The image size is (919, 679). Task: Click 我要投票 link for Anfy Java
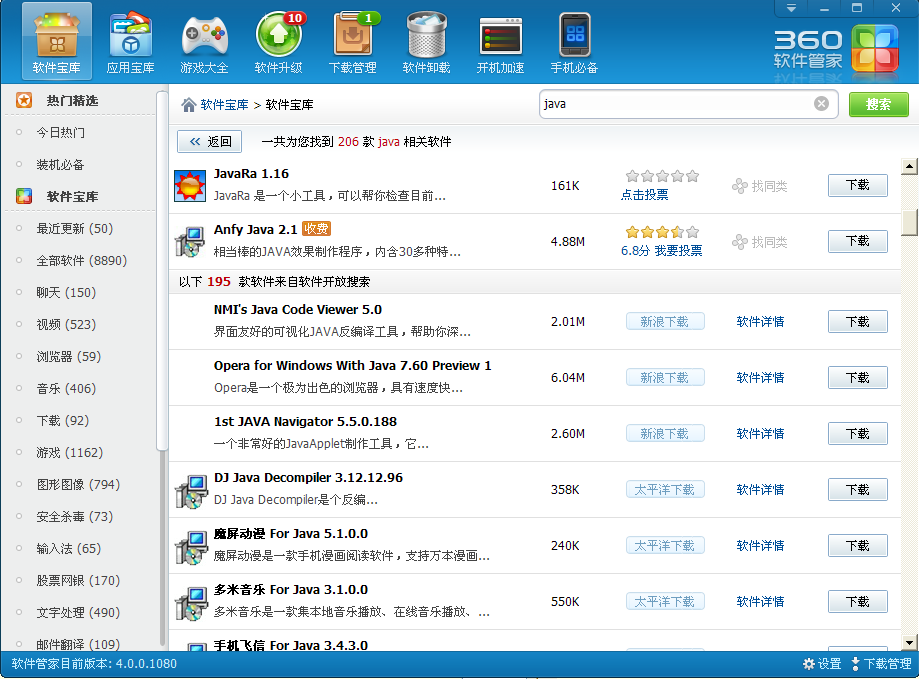[678, 251]
